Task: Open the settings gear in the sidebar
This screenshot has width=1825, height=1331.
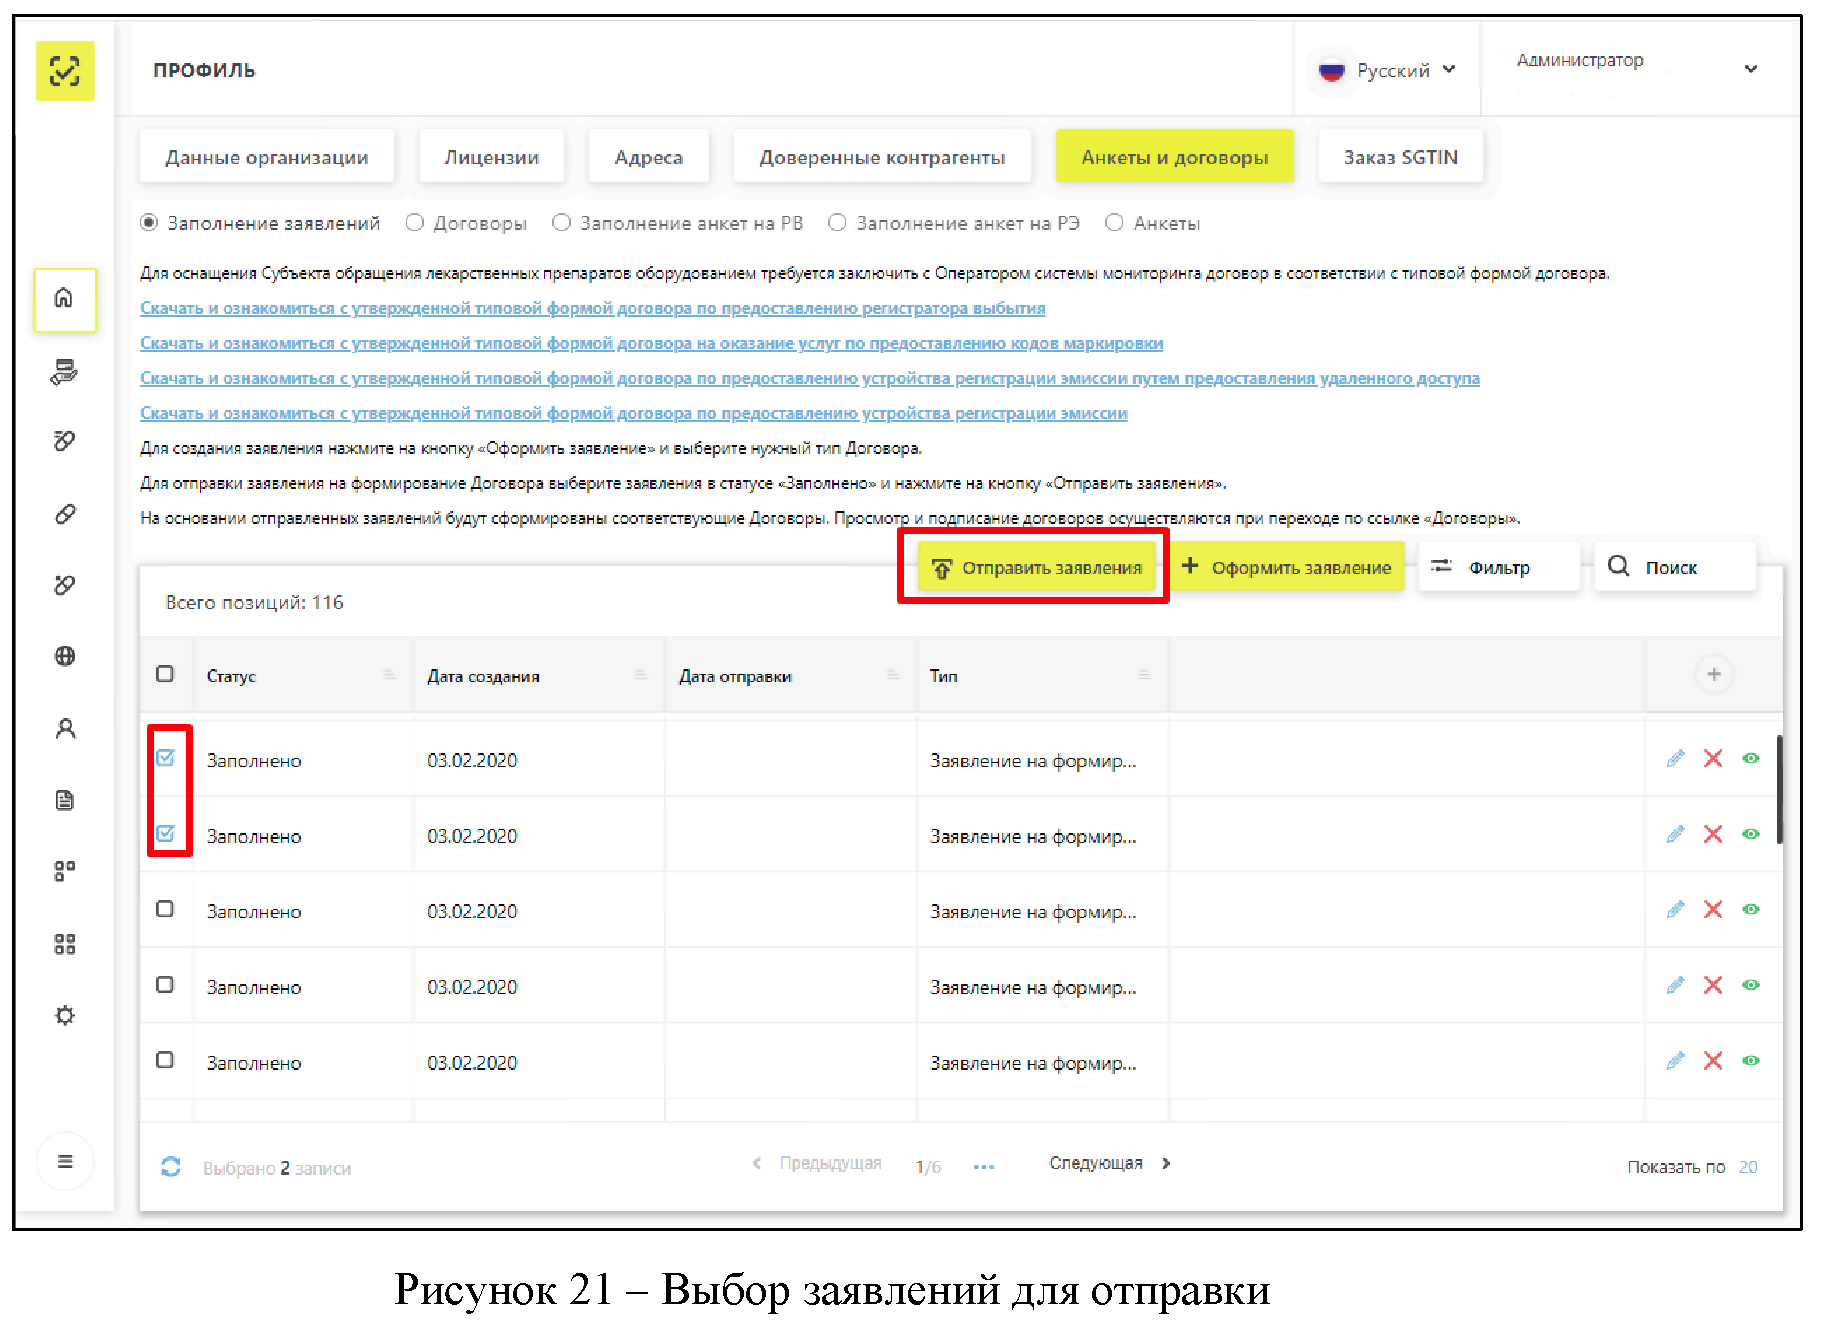Action: pyautogui.click(x=65, y=1015)
